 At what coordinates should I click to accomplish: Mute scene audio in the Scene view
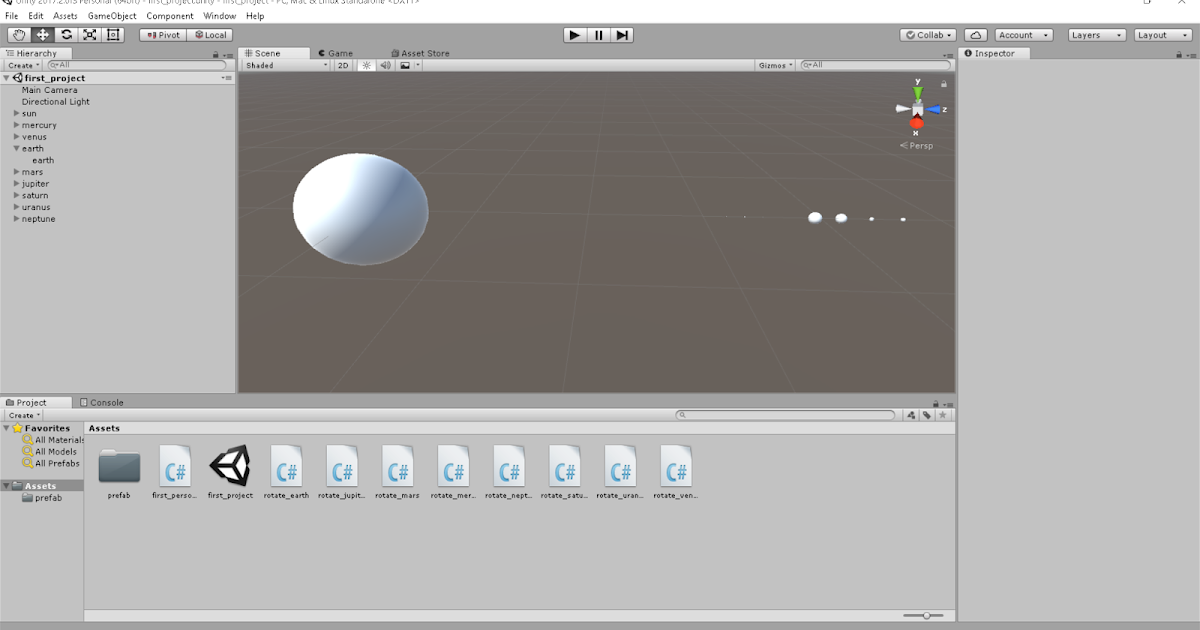click(x=384, y=64)
